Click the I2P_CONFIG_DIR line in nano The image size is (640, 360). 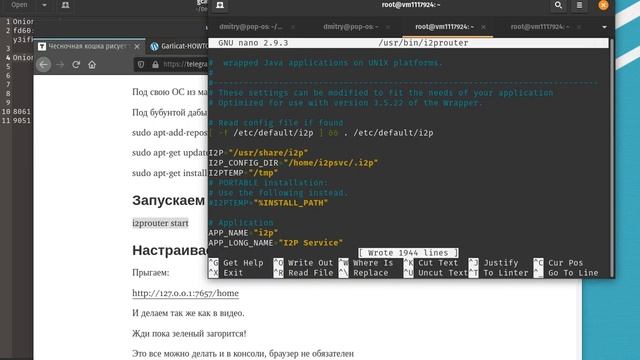point(293,163)
